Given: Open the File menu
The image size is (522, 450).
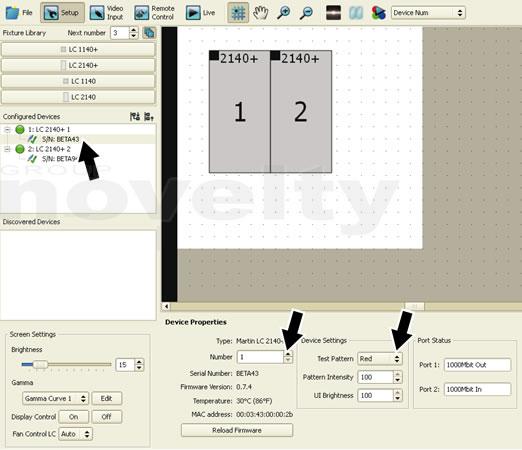Looking at the screenshot, I should pos(19,13).
